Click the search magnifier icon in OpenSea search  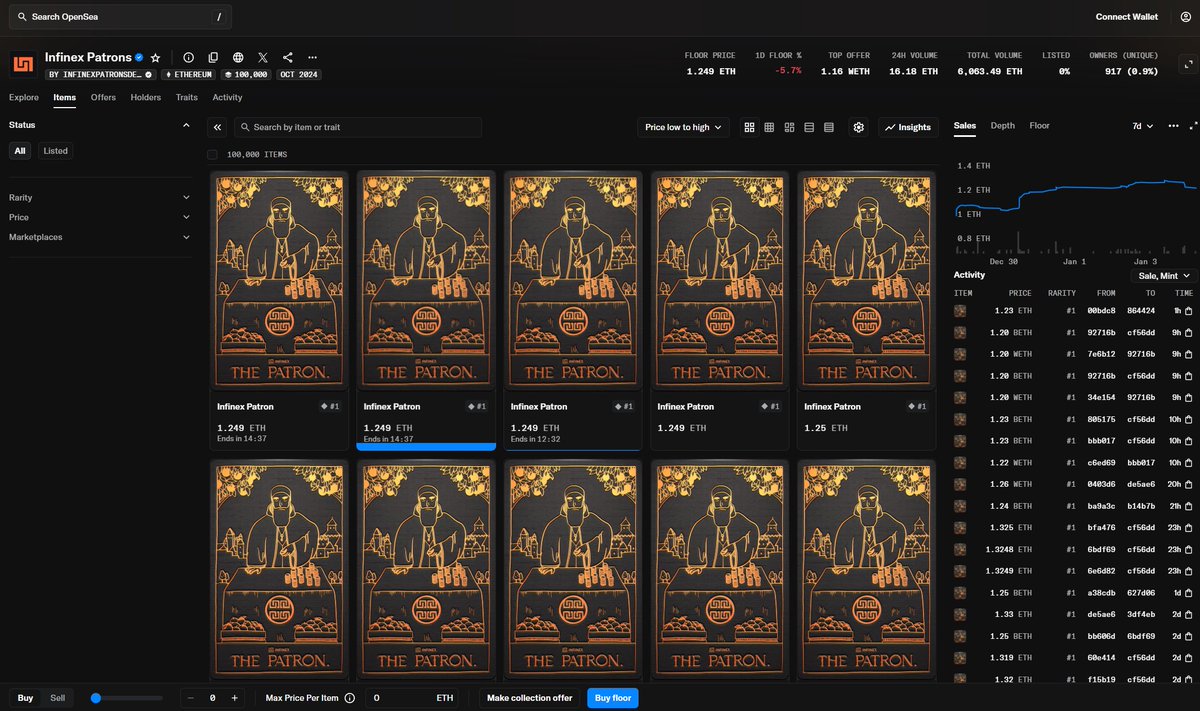(22, 17)
